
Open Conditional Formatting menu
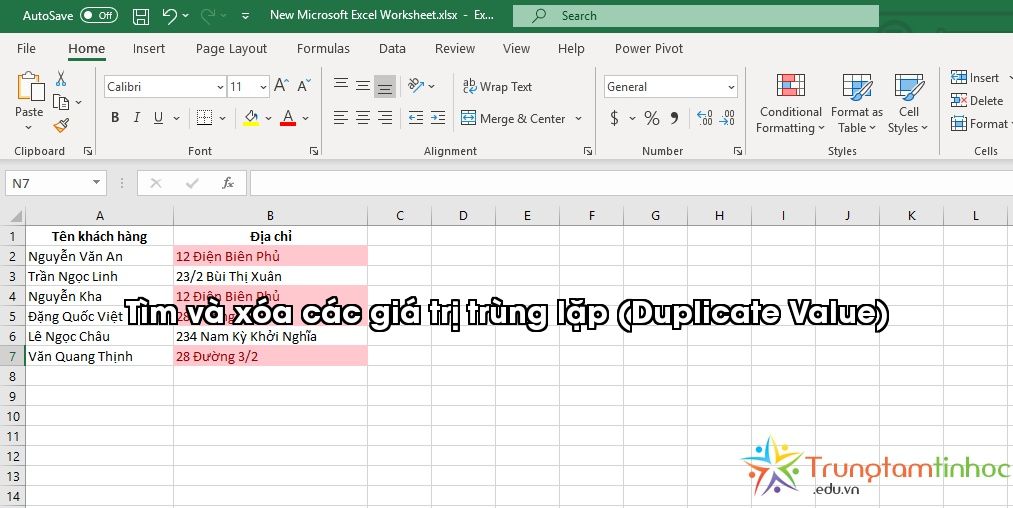click(791, 103)
